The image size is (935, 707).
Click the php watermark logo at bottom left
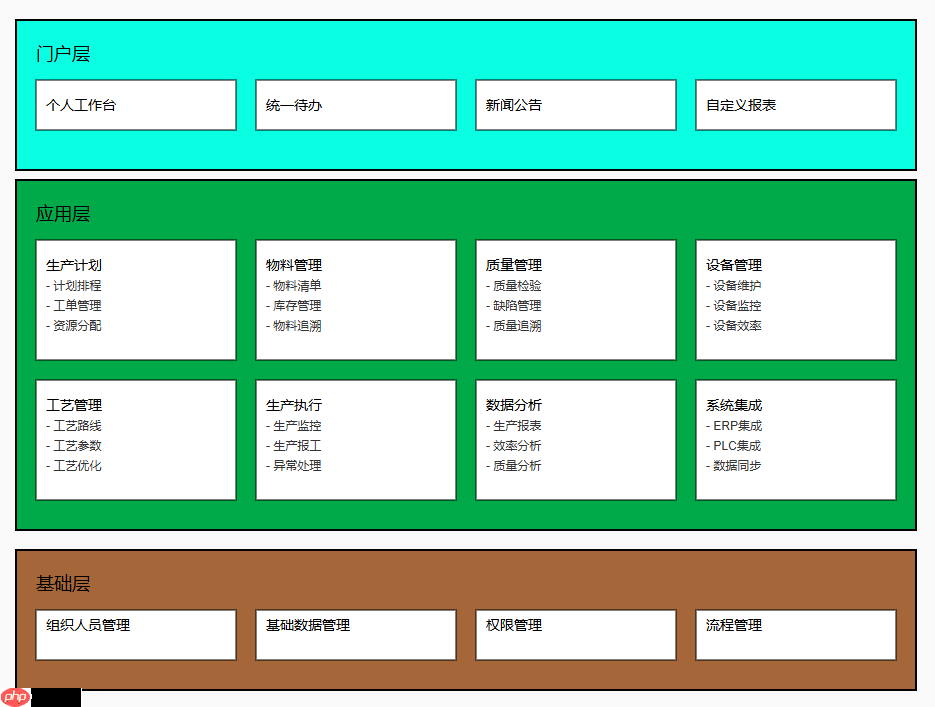(18, 696)
